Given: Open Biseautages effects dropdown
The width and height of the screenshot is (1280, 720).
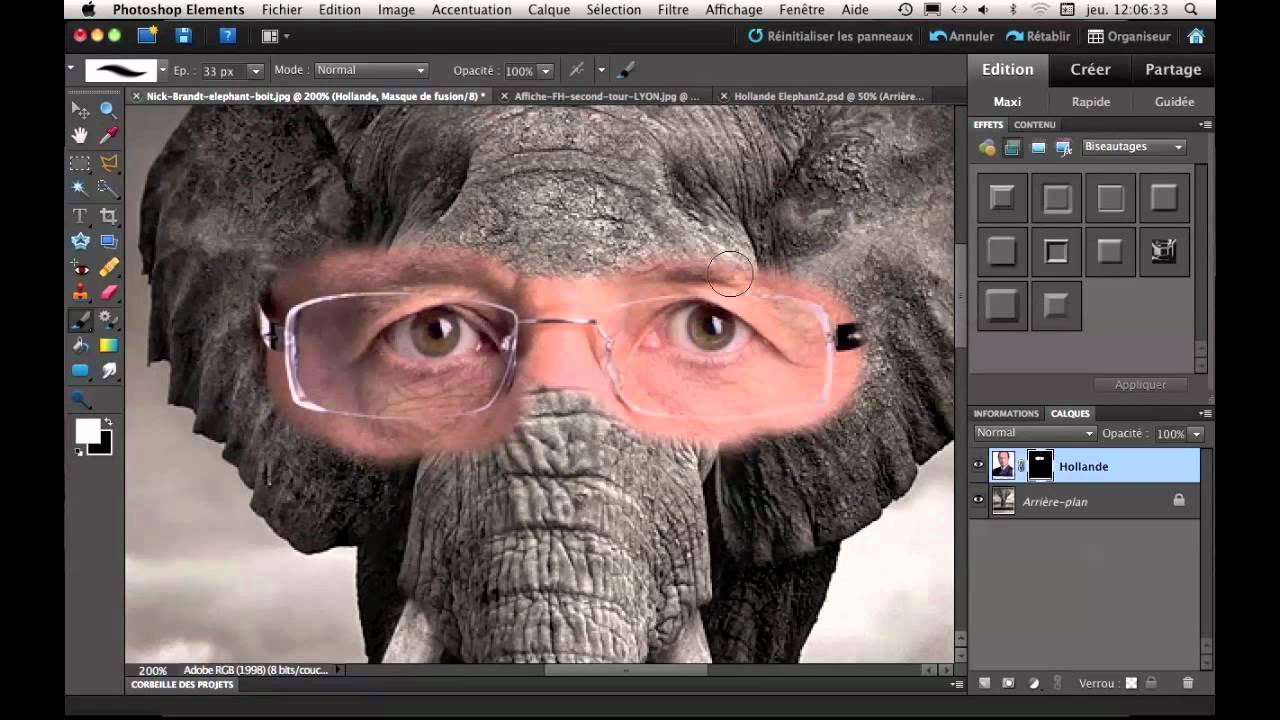Looking at the screenshot, I should tap(1135, 147).
